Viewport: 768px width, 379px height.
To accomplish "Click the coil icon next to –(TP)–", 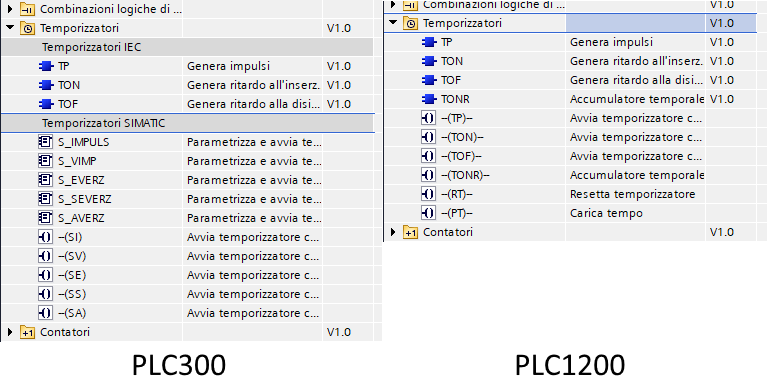I will [x=428, y=118].
